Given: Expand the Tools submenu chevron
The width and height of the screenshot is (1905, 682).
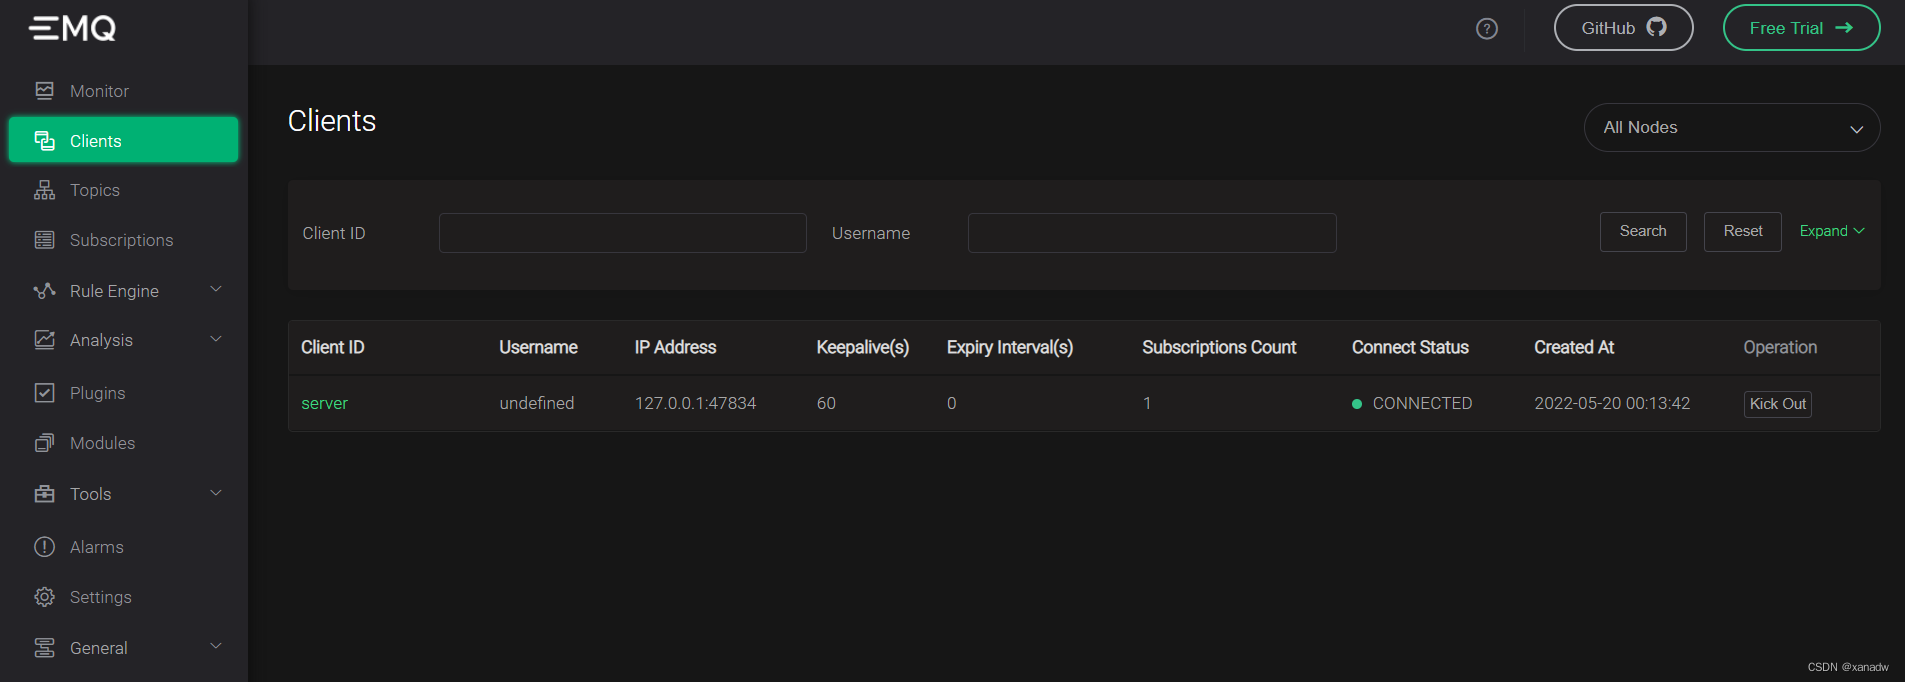Looking at the screenshot, I should [216, 493].
